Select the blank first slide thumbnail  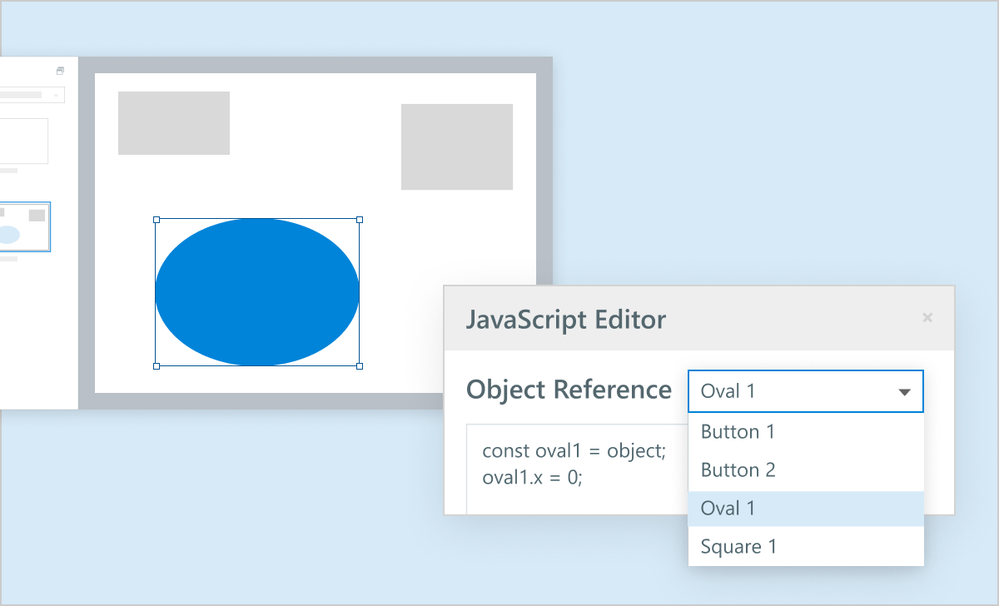(24, 141)
